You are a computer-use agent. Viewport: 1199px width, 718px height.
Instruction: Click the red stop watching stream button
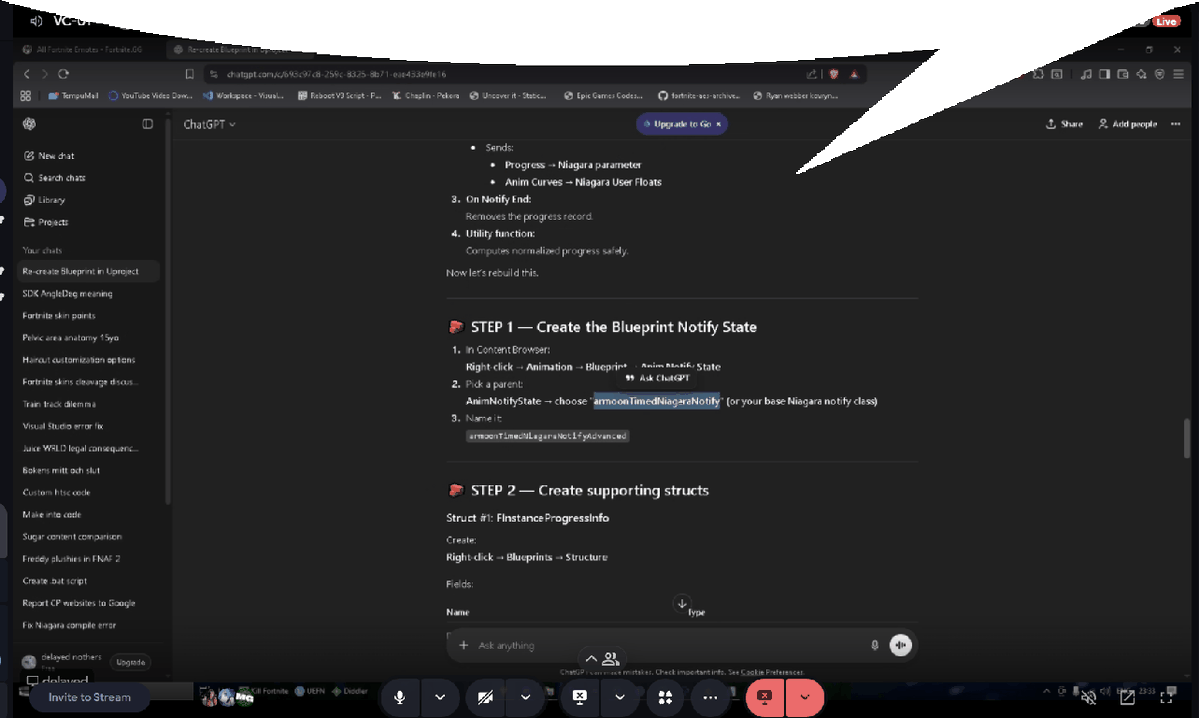tap(765, 697)
